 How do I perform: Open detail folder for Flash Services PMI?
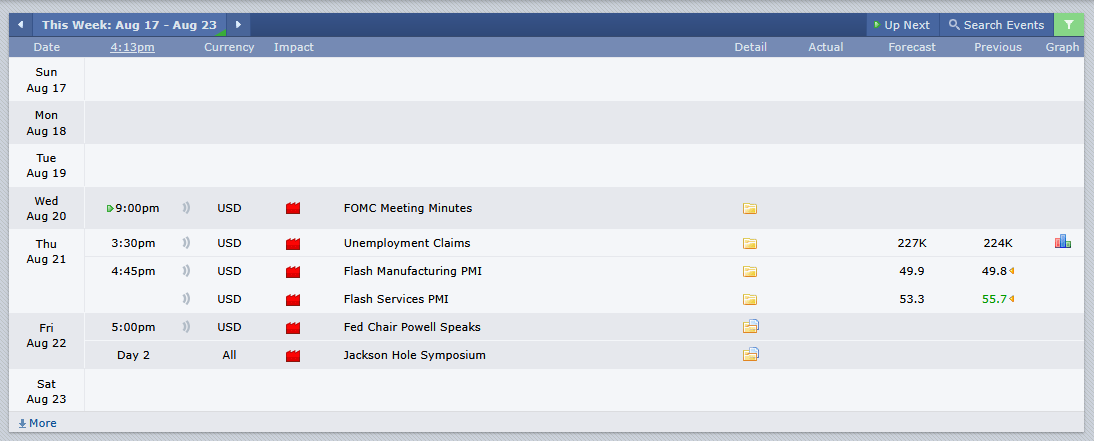pyautogui.click(x=749, y=299)
